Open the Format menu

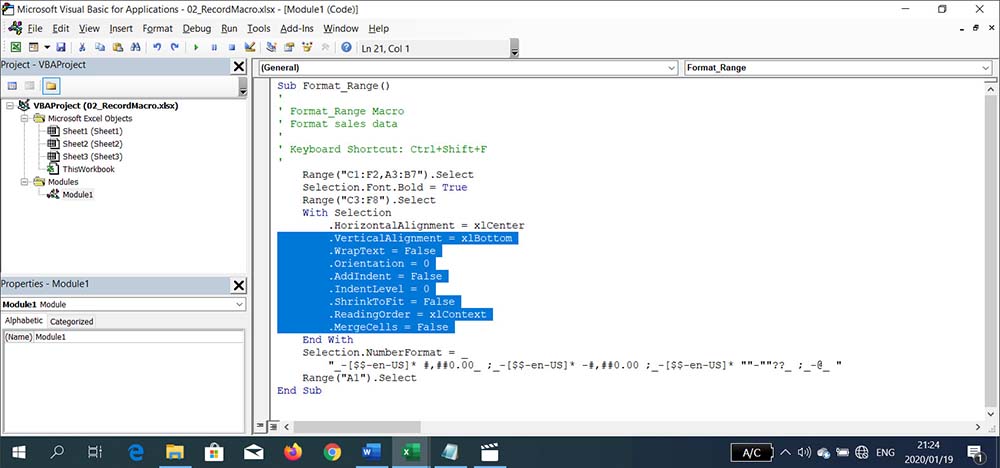(x=158, y=29)
